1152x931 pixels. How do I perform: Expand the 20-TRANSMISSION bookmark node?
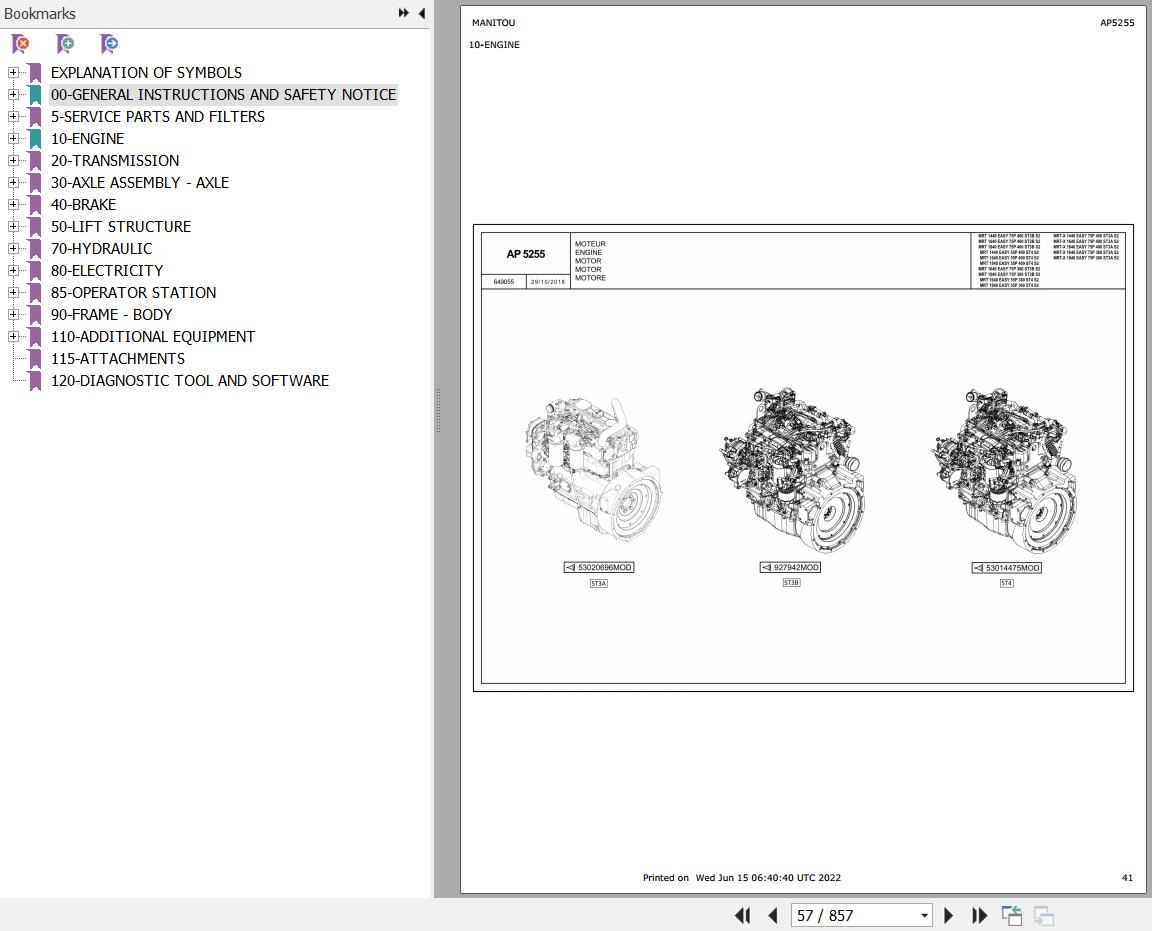coord(12,161)
